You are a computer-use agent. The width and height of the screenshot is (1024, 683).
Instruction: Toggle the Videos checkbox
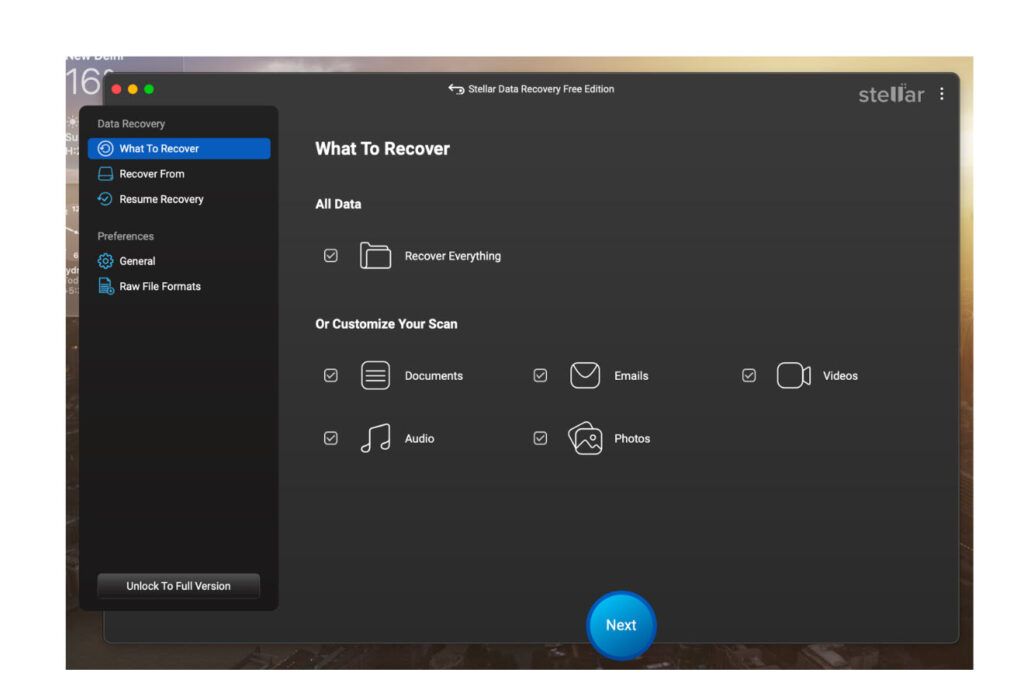coord(749,376)
